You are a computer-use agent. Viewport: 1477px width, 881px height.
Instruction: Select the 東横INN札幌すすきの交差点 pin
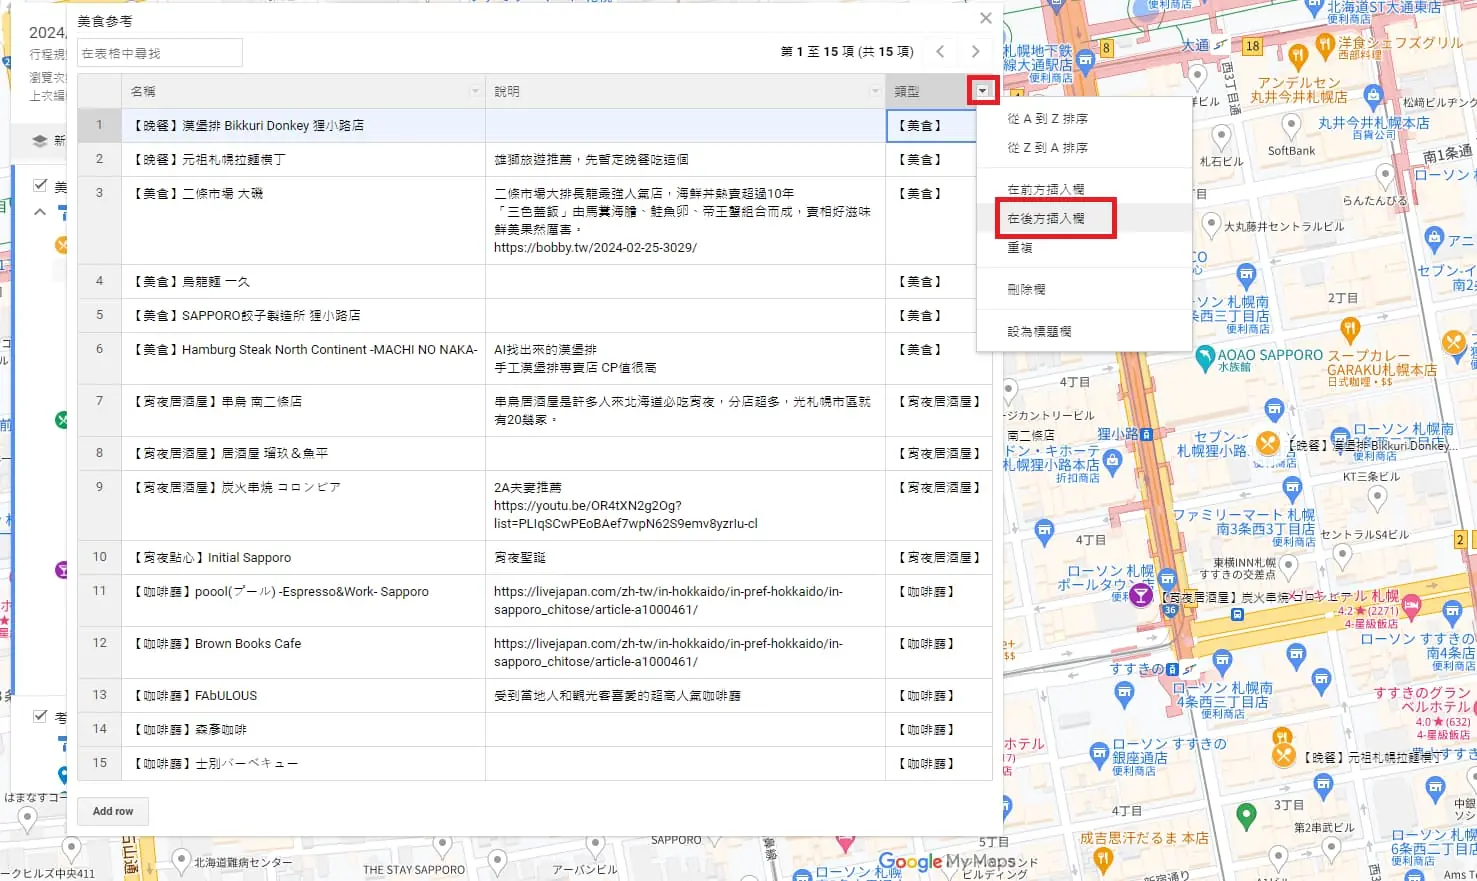[1288, 567]
